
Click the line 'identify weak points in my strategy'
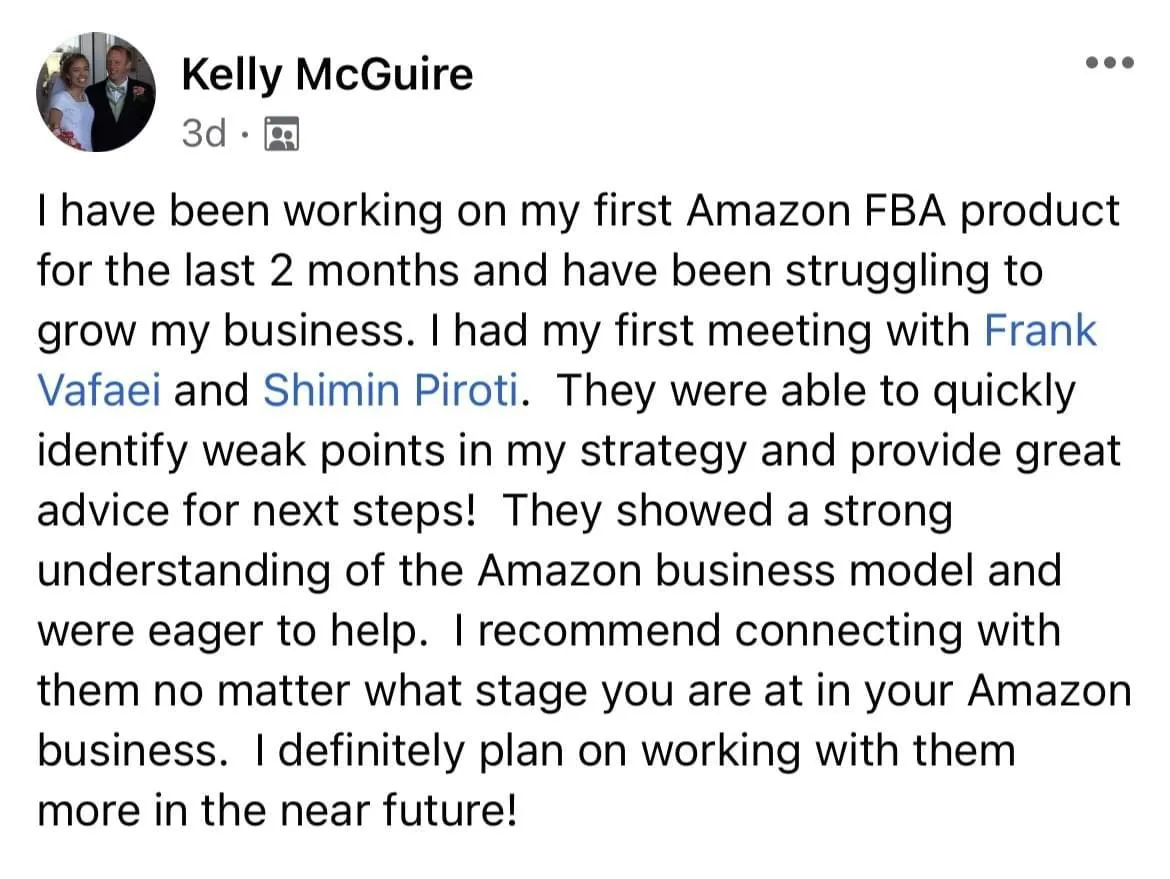[392, 451]
